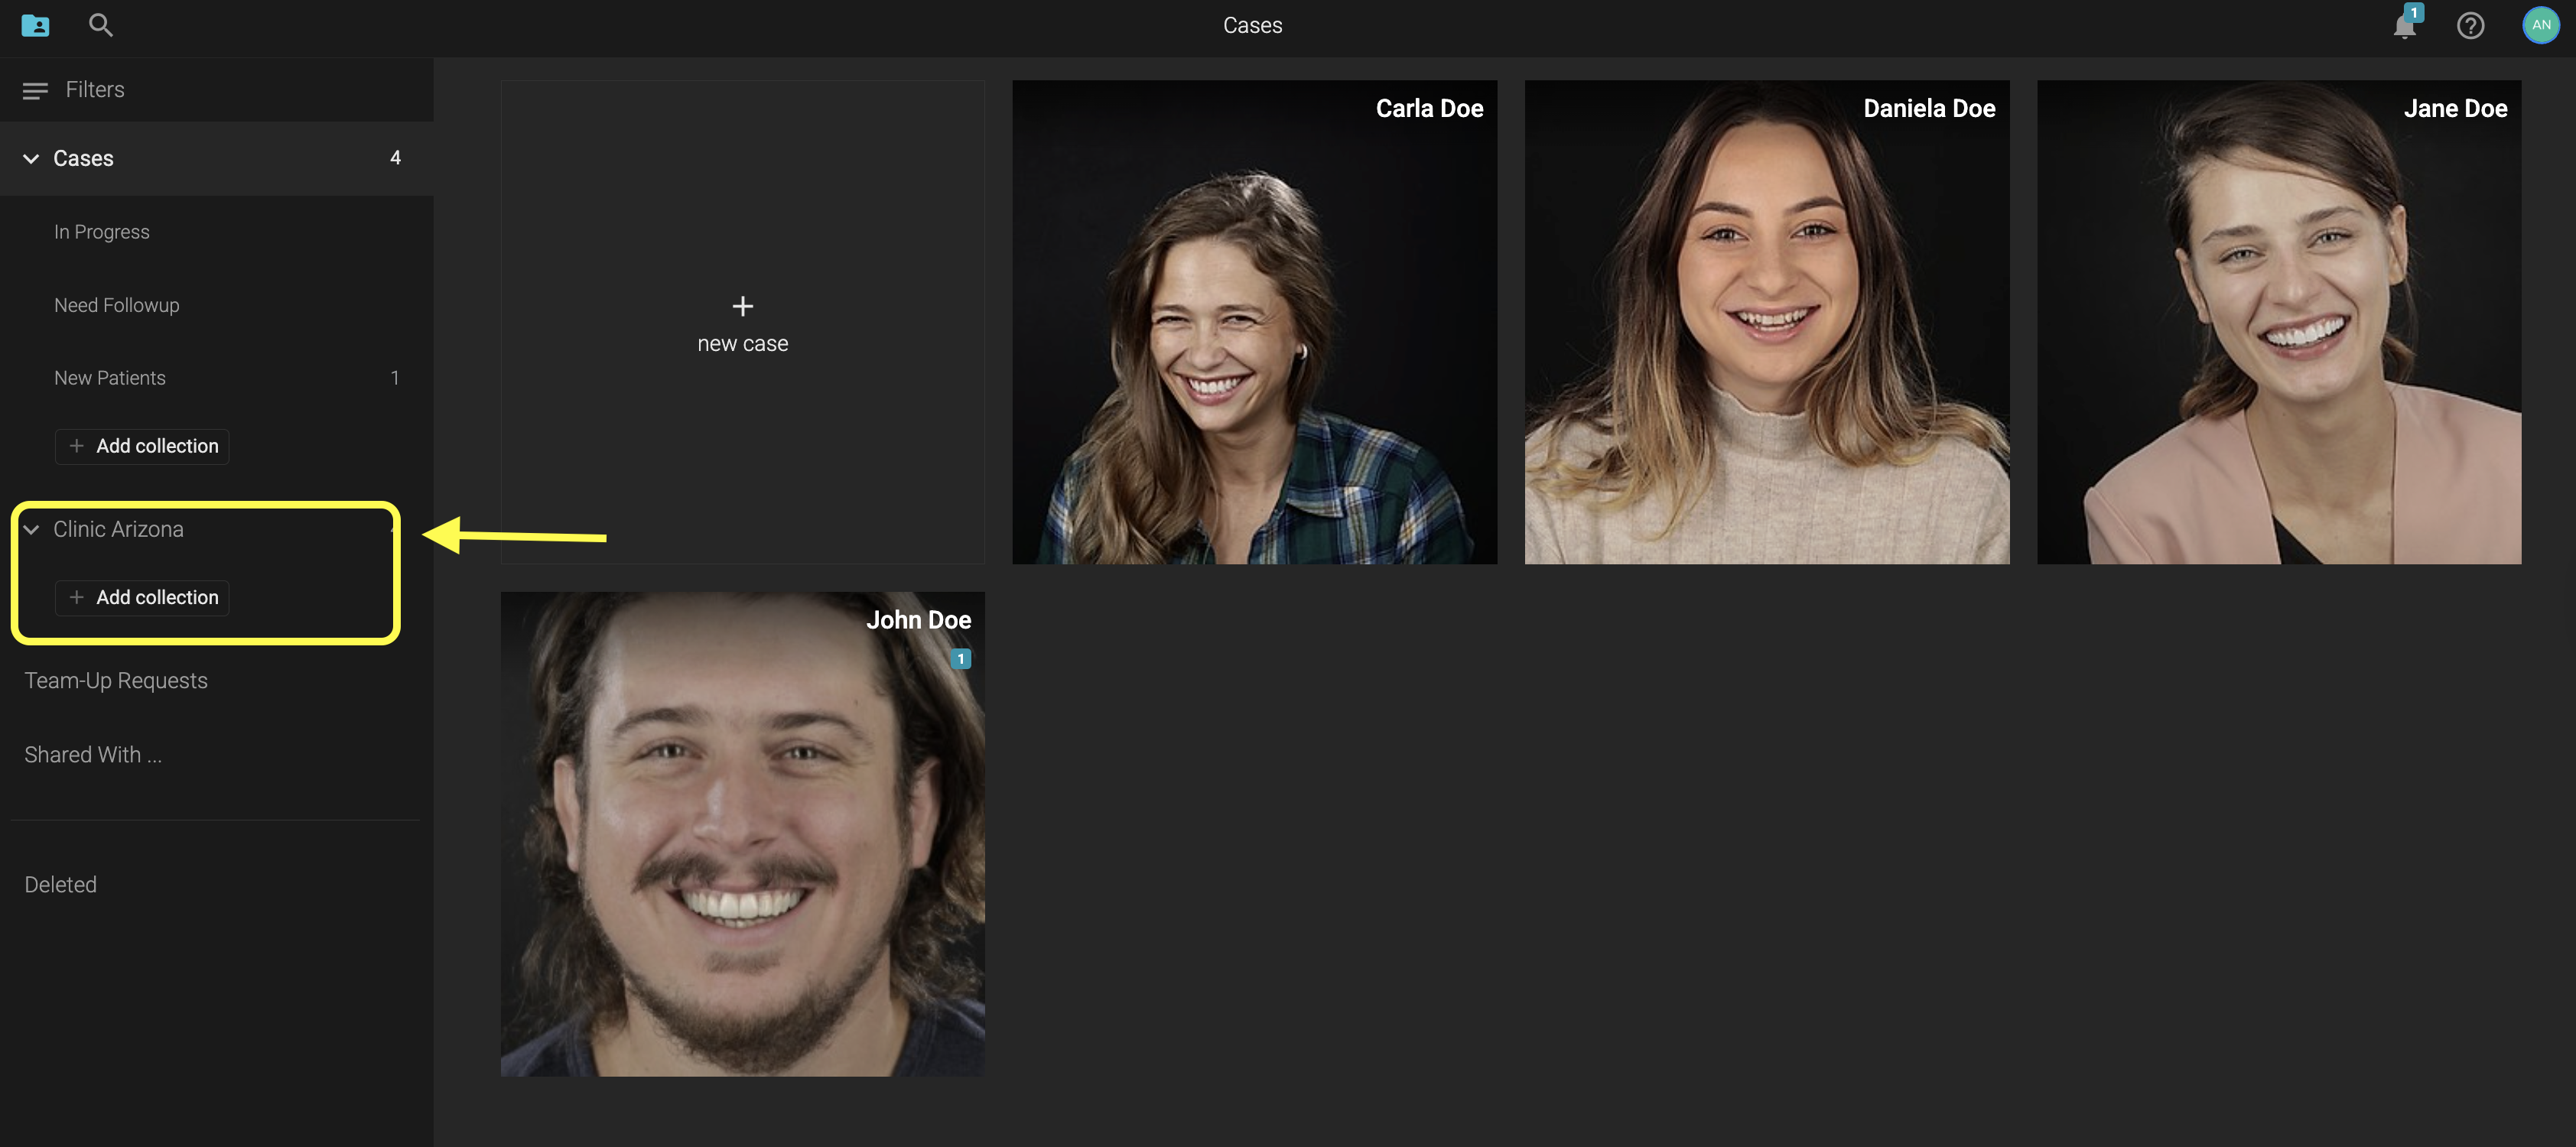2576x1147 pixels.
Task: Click Add collection under Cases
Action: [x=142, y=447]
